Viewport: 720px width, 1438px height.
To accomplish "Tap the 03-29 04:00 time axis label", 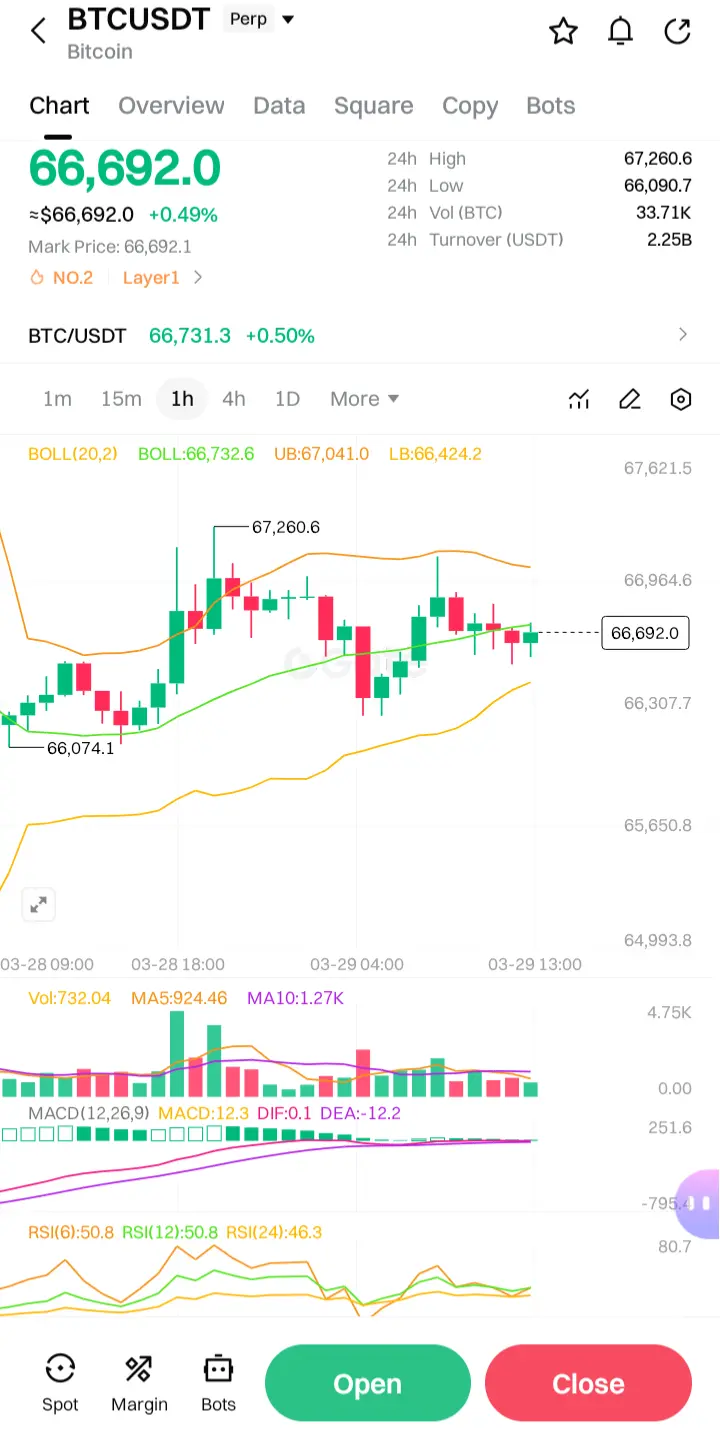I will 357,965.
